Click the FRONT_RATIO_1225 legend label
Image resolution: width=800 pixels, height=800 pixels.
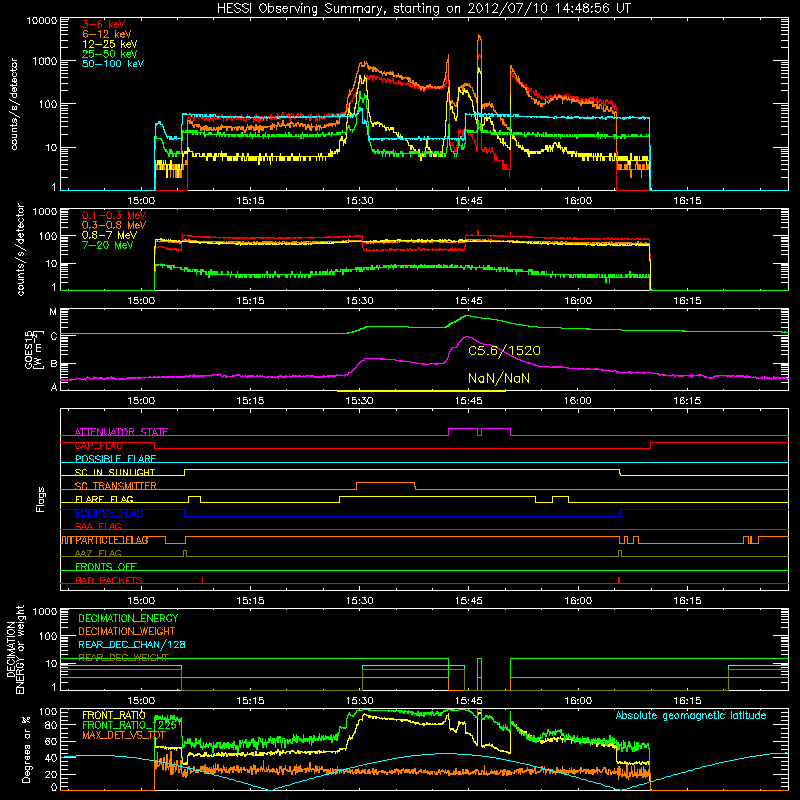(x=130, y=725)
